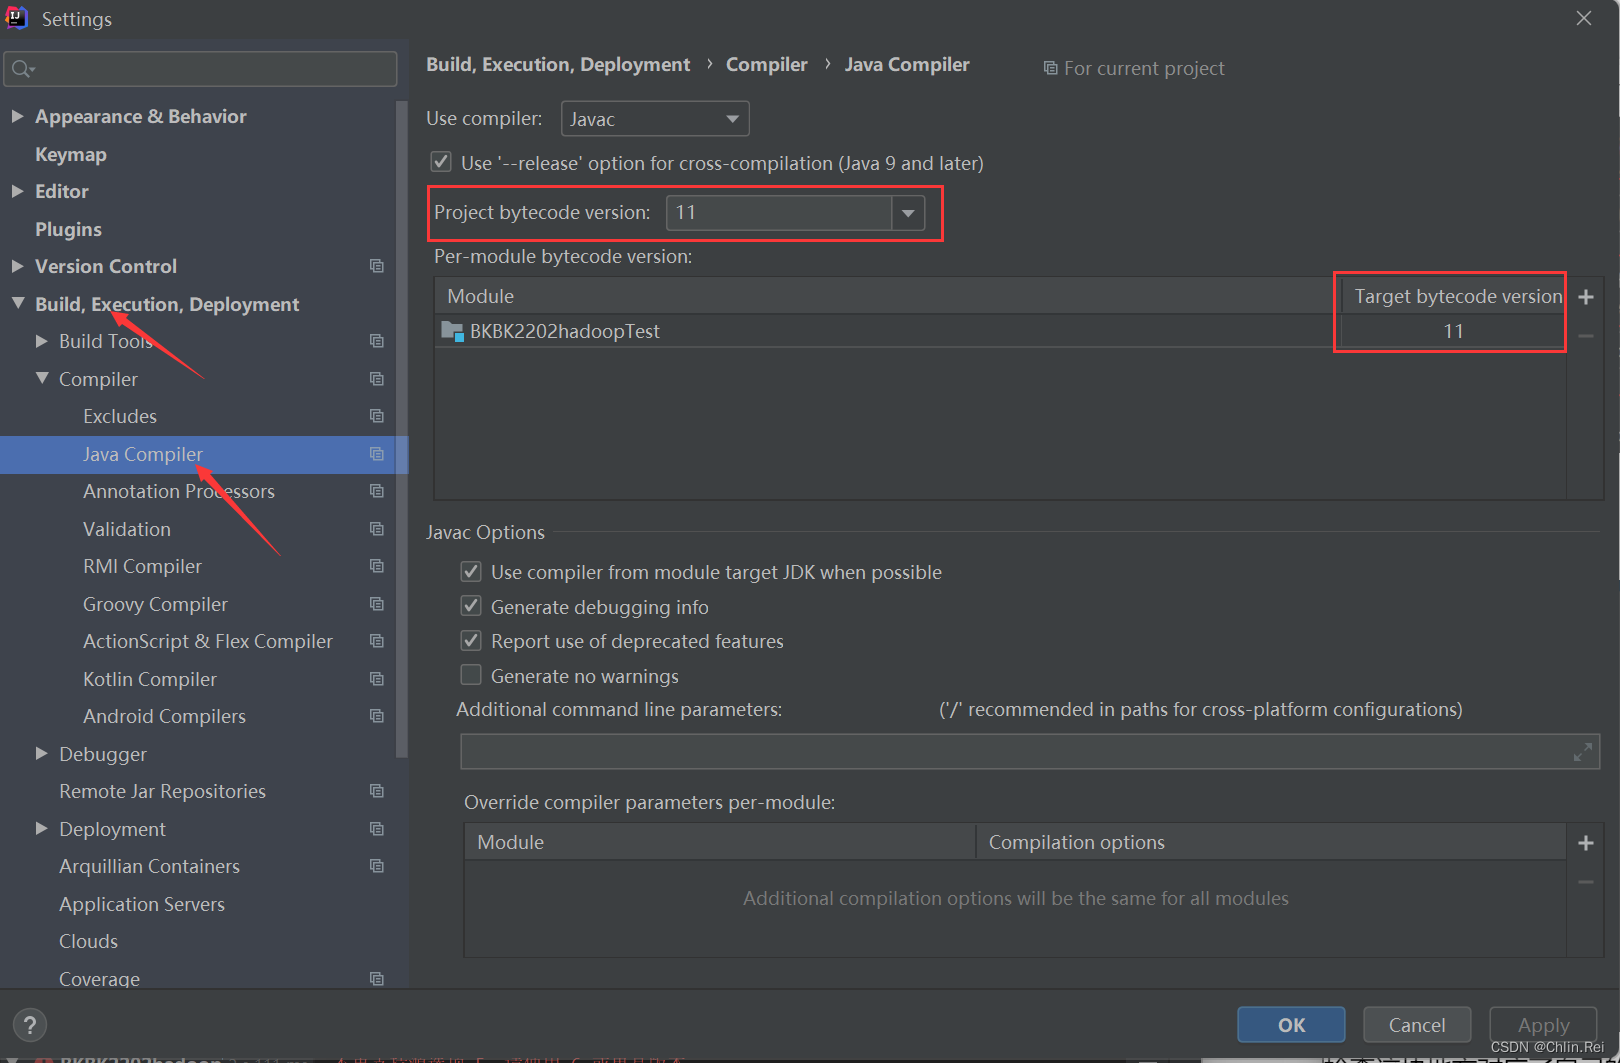The image size is (1620, 1063).
Task: Select Groovy Compiler settings
Action: click(x=155, y=604)
